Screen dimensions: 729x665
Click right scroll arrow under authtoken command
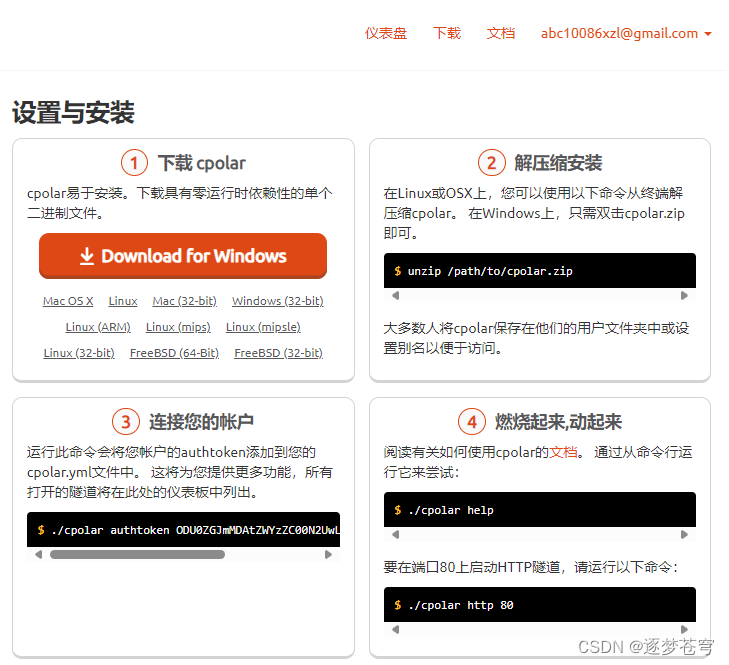330,556
